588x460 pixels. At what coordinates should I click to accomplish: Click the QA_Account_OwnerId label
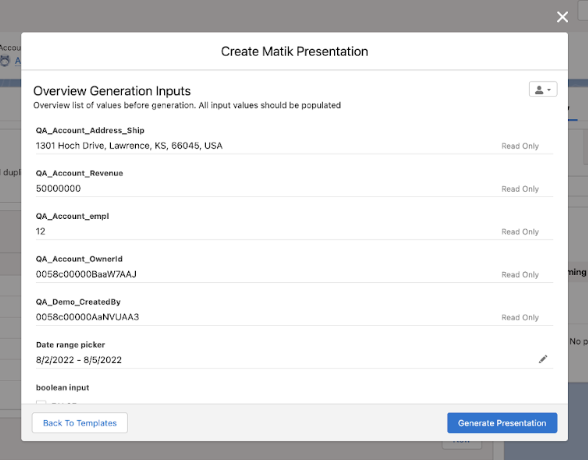(x=79, y=259)
